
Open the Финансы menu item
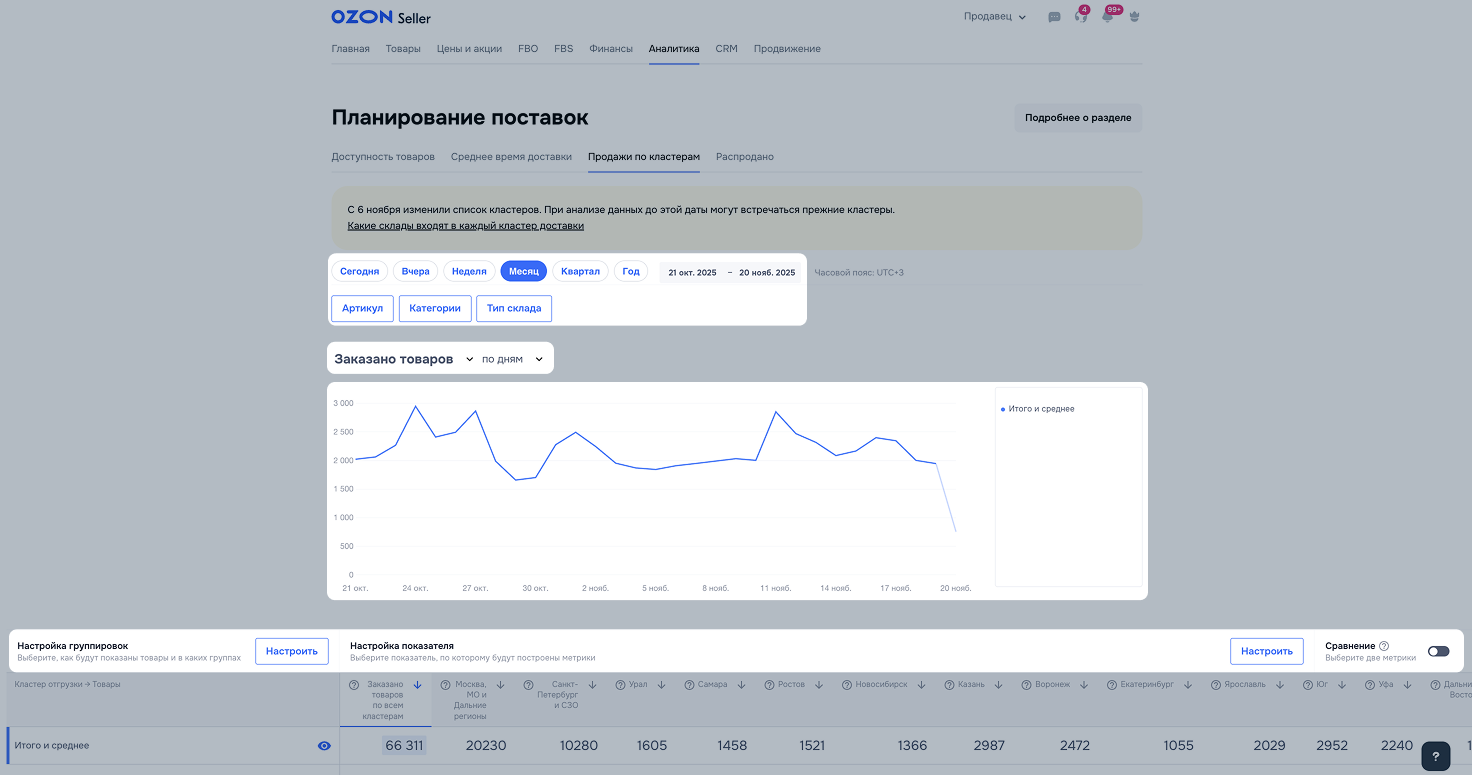click(610, 49)
